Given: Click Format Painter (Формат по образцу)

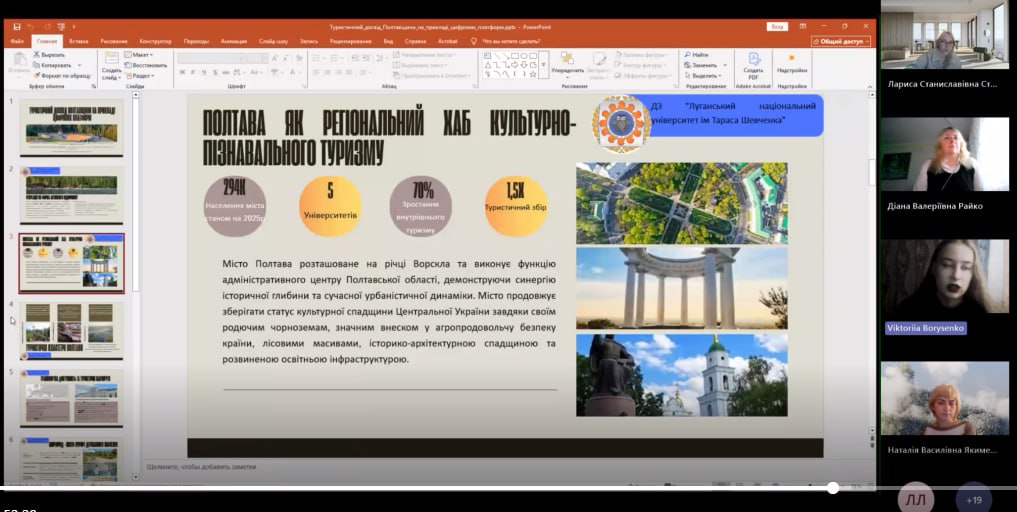Looking at the screenshot, I should [36, 75].
